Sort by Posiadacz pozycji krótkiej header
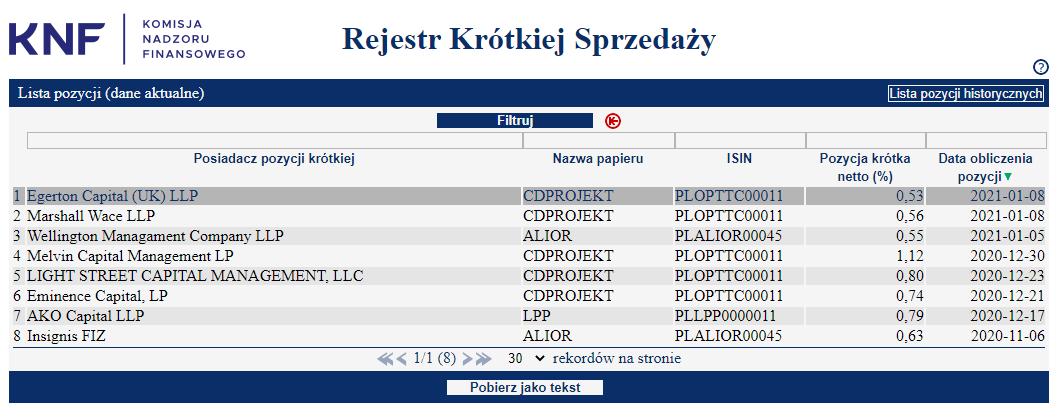Image resolution: width=1057 pixels, height=410 pixels. pyautogui.click(x=274, y=159)
